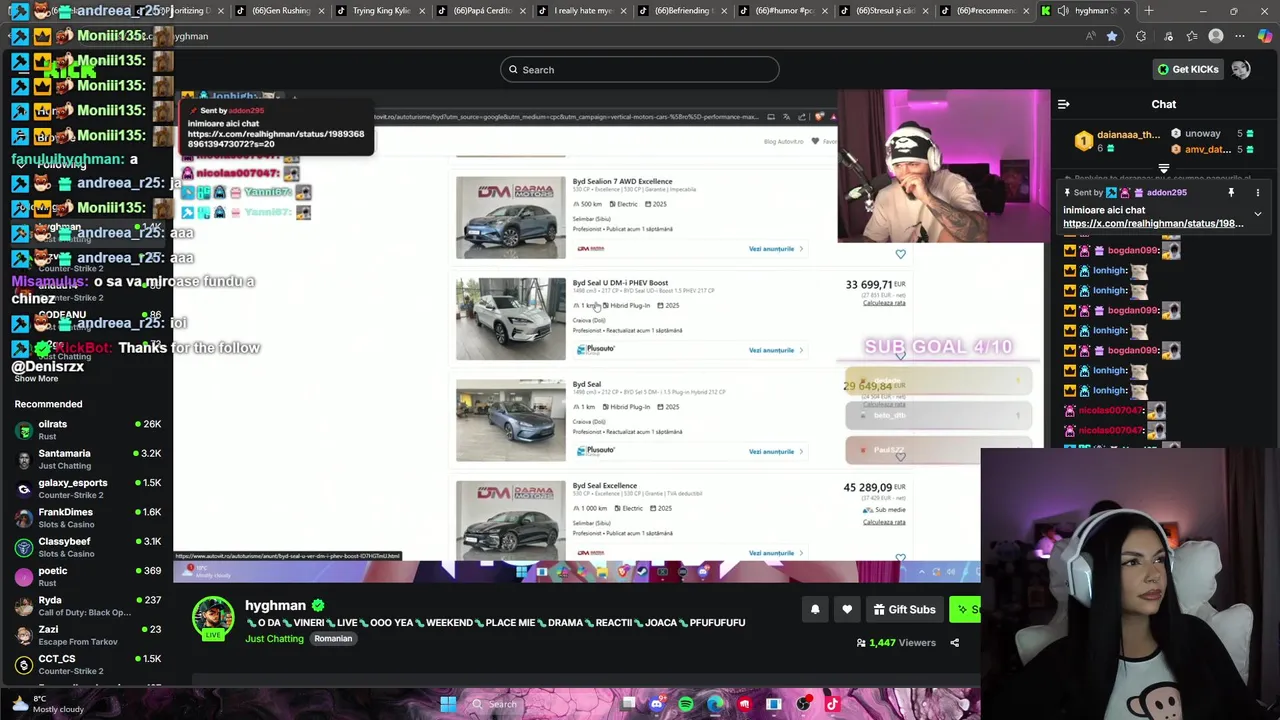
Task: Click Show More in sidebar
Action: [x=36, y=378]
